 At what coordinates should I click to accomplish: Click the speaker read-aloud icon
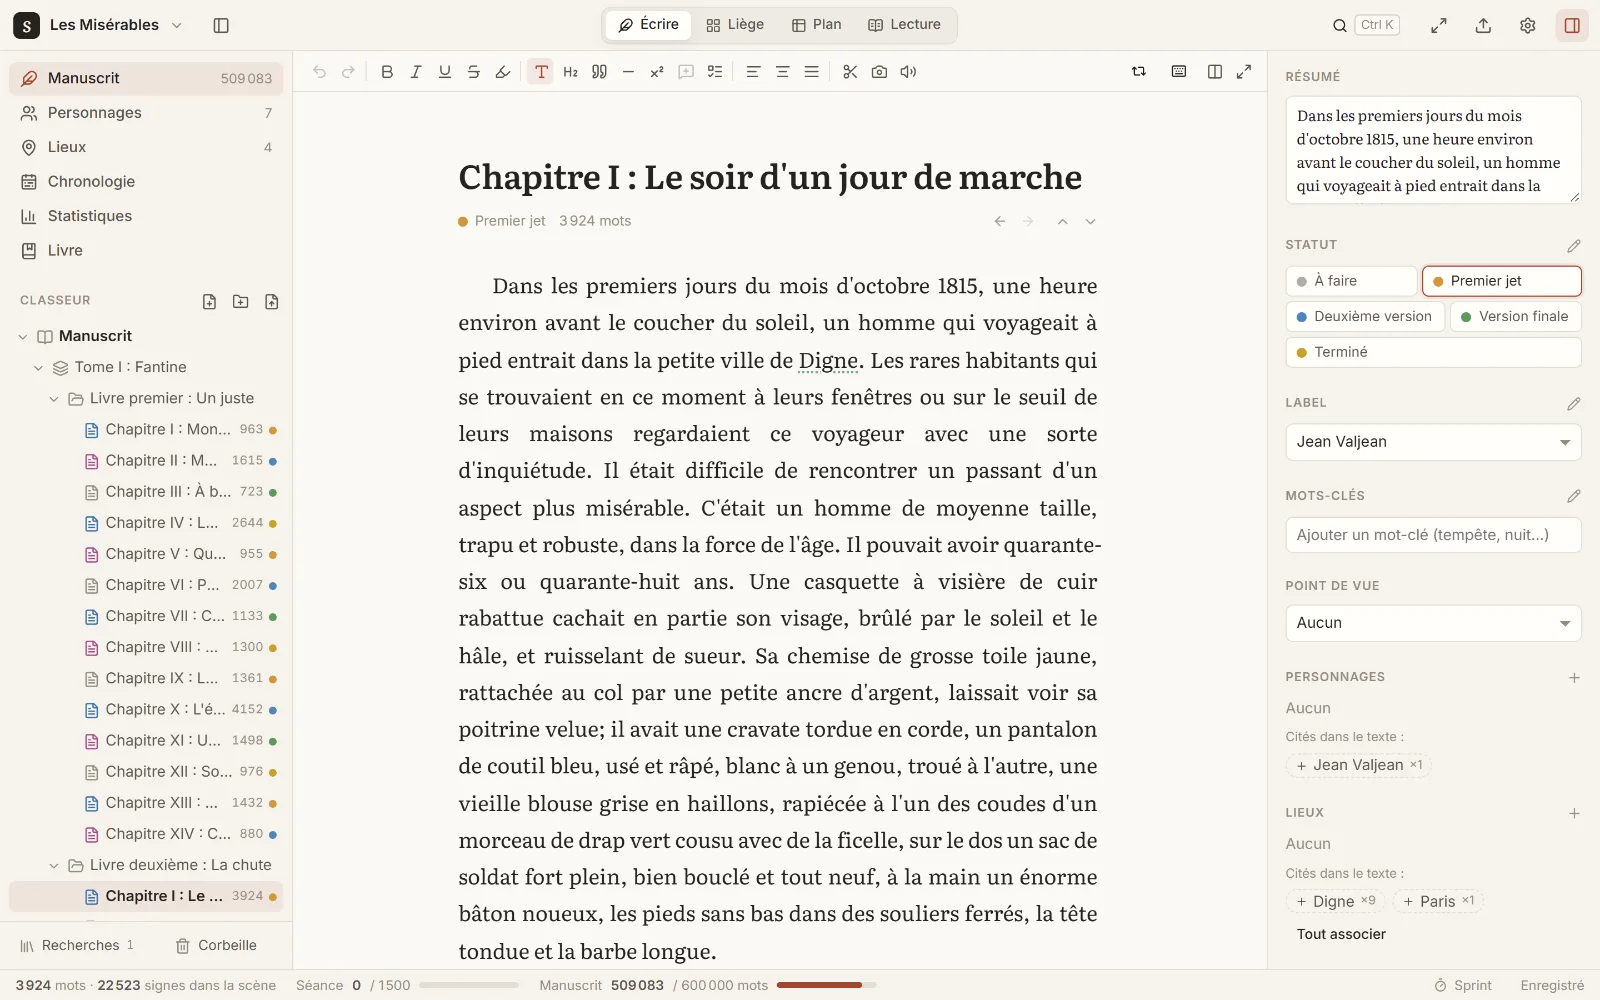click(908, 72)
